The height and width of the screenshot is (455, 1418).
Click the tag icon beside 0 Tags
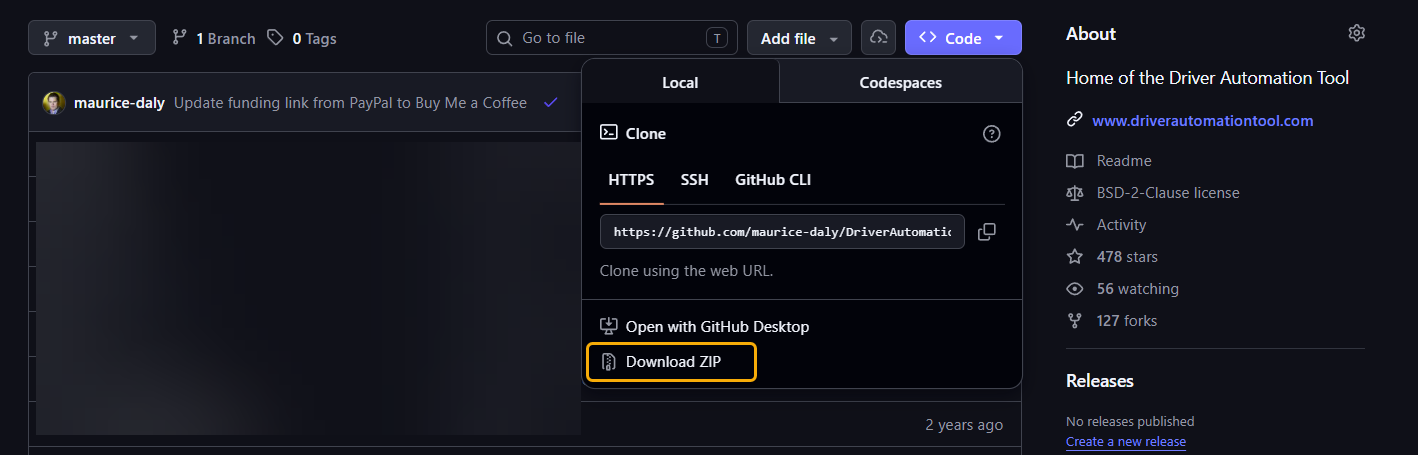pyautogui.click(x=275, y=38)
